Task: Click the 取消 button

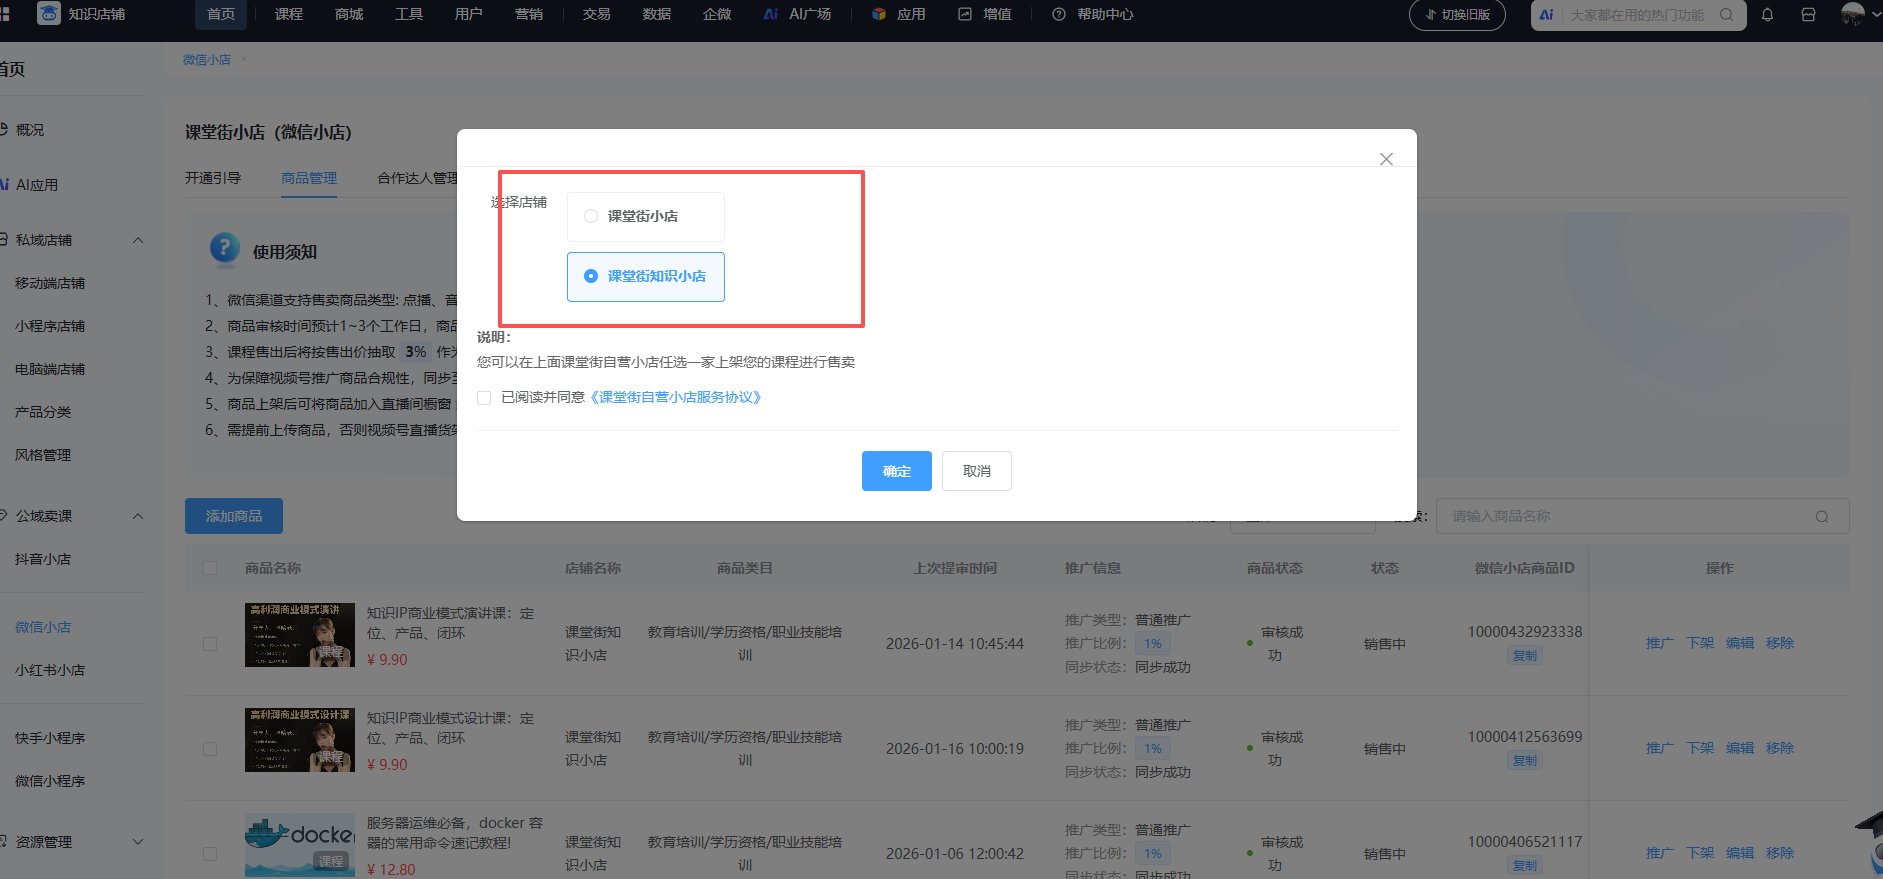Action: [977, 471]
